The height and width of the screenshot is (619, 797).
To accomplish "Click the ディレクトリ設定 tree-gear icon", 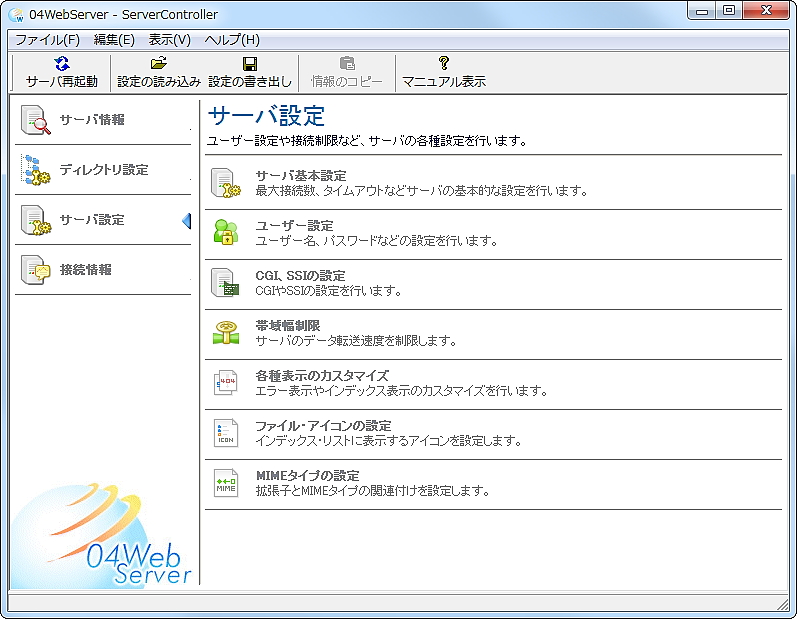I will click(x=36, y=170).
